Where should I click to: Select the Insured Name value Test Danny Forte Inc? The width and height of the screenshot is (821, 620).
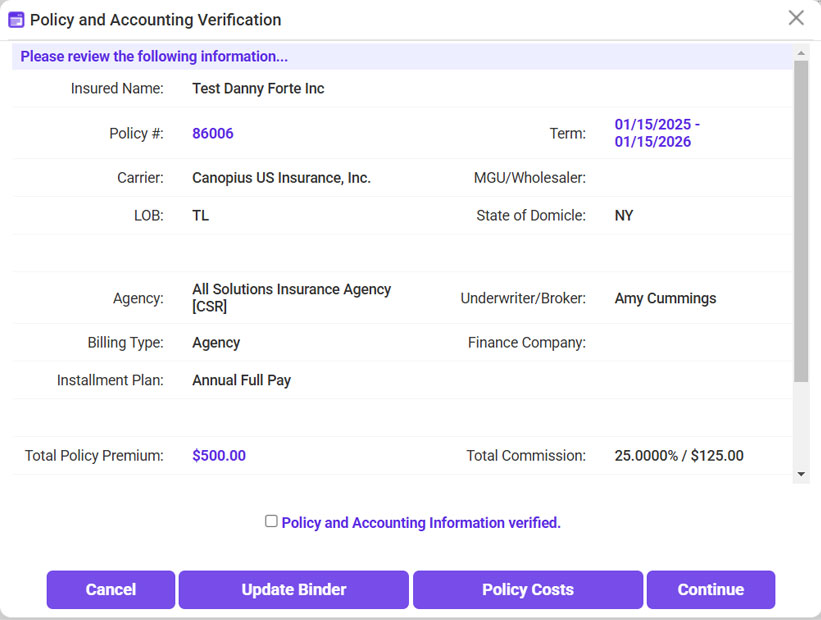[259, 88]
